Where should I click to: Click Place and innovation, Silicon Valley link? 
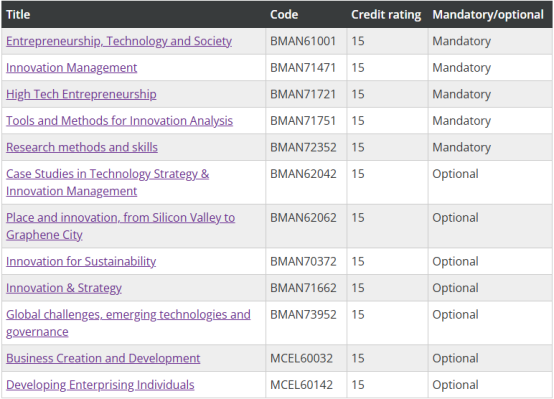120,226
